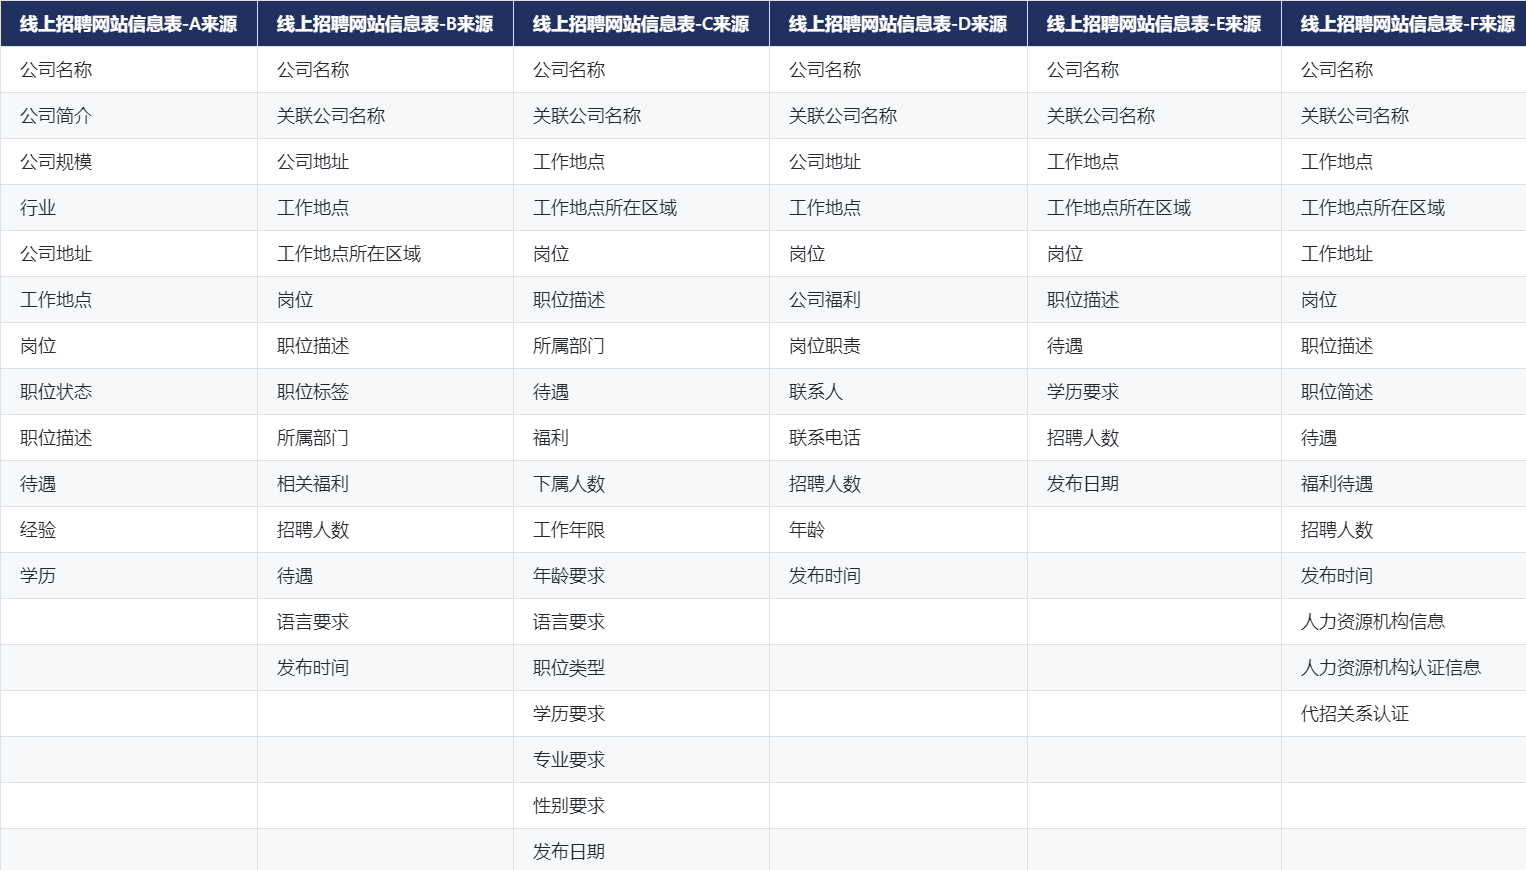Select the 线上招聘网站信息表-D来源 header
Screen dimensions: 1526x870
coord(898,23)
